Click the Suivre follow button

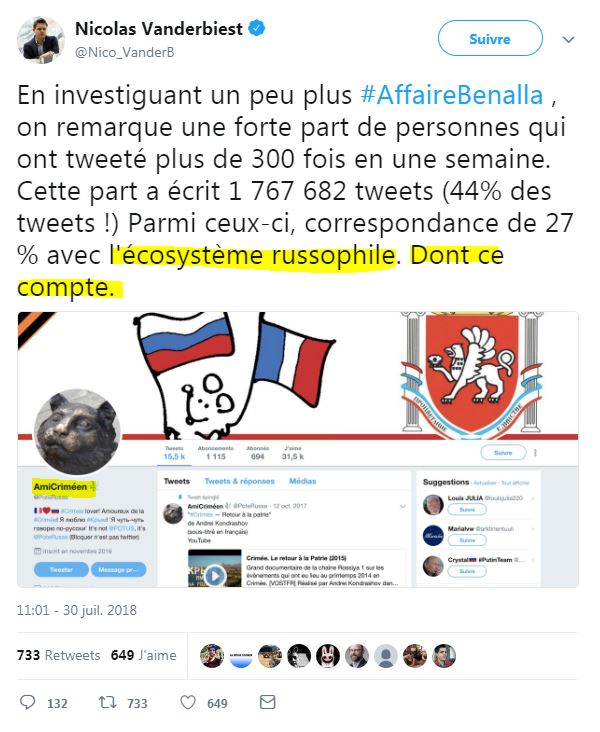490,38
